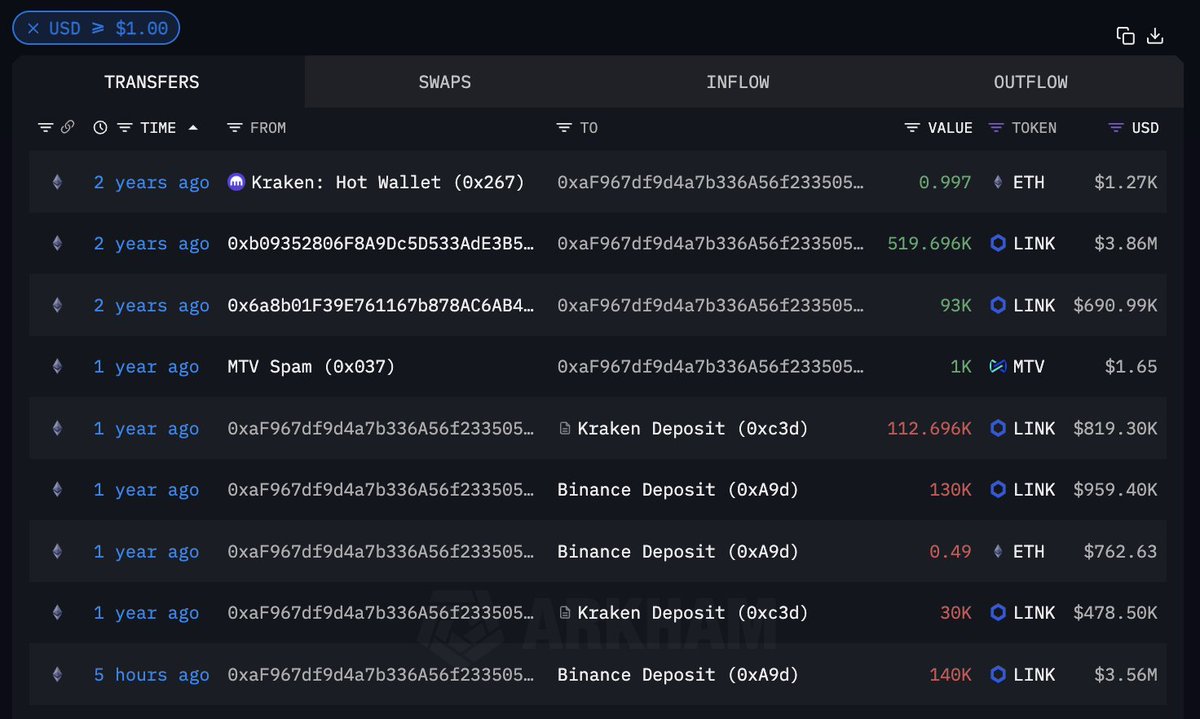The width and height of the screenshot is (1200, 719).
Task: Click Ethereum chain icon in 519.696K LINK row
Action: pyautogui.click(x=57, y=244)
